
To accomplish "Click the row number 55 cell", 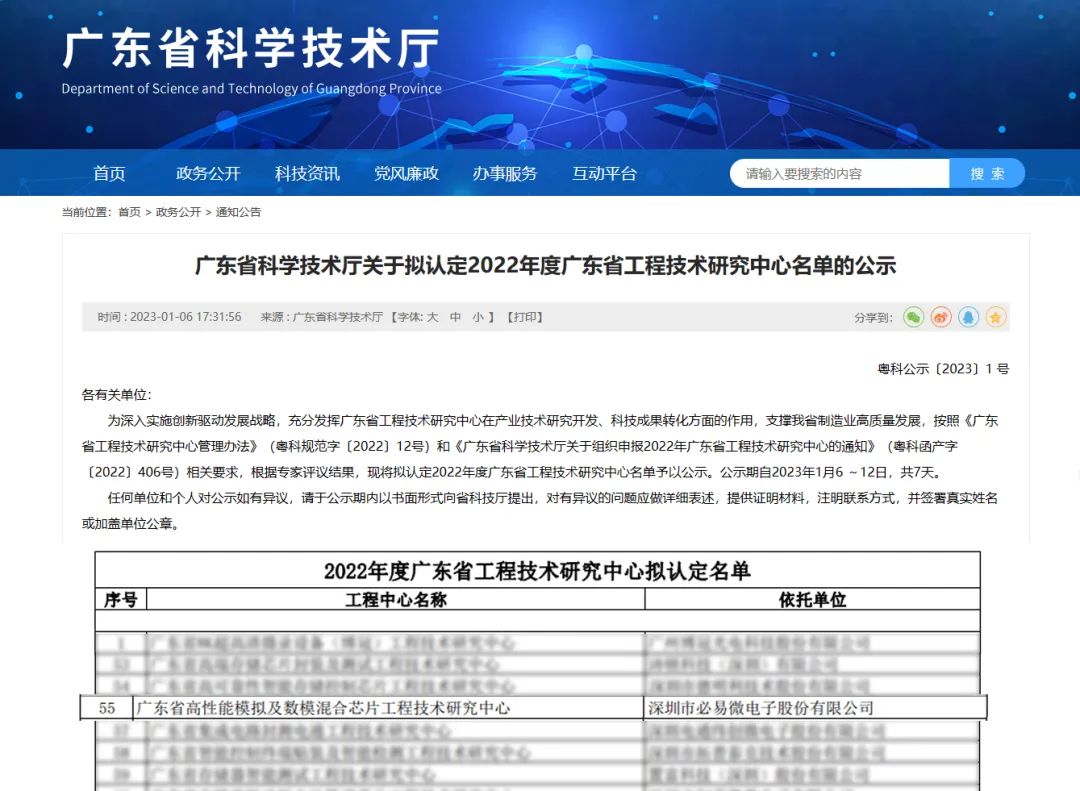I will coord(107,708).
